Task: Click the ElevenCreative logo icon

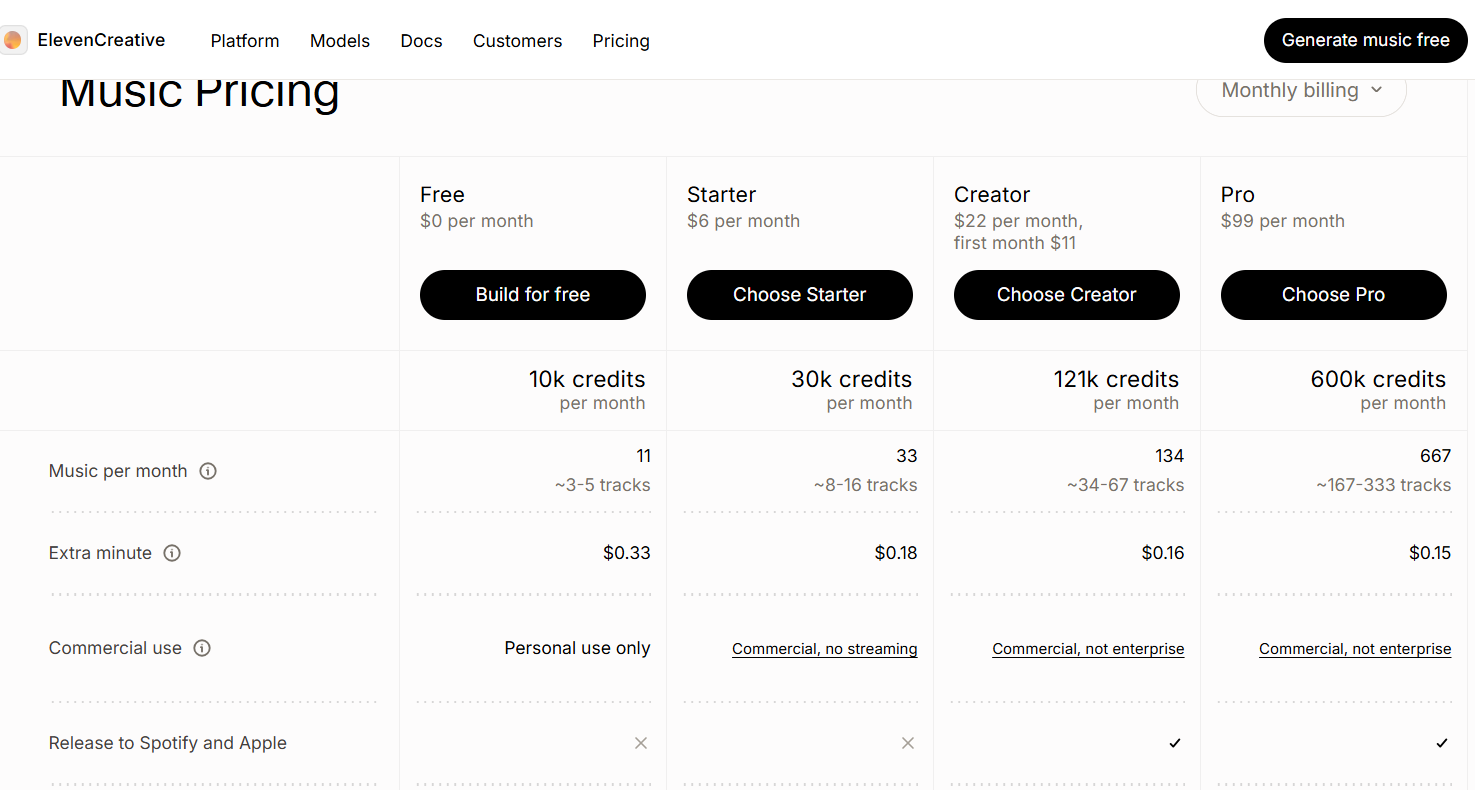Action: pyautogui.click(x=13, y=40)
